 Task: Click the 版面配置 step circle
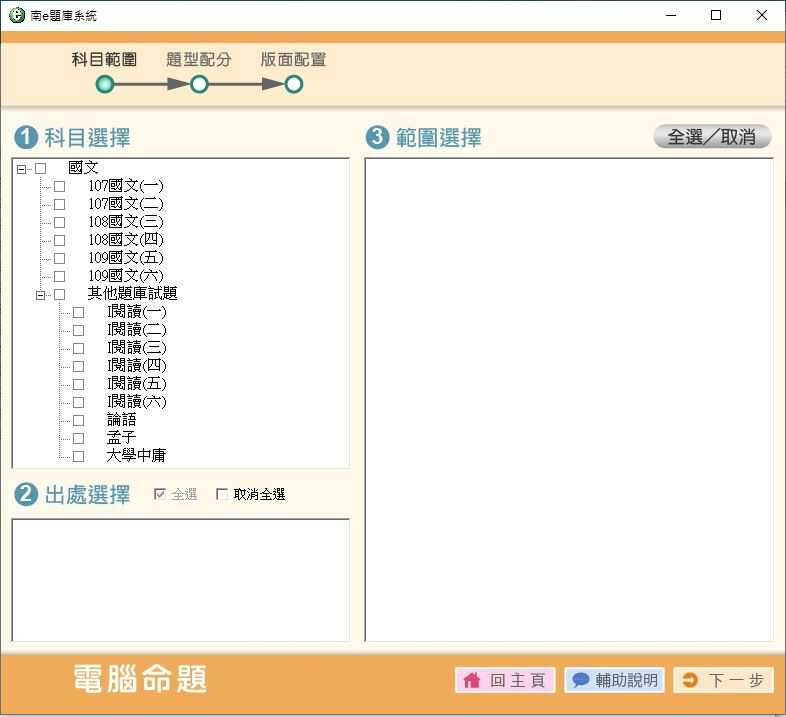pos(294,84)
